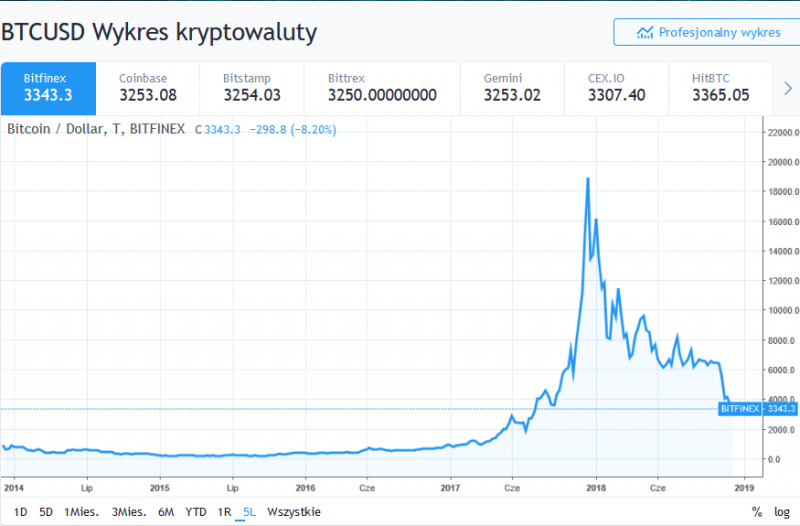This screenshot has width=800, height=526.
Task: Select the Gemini exchange tab
Action: point(511,88)
